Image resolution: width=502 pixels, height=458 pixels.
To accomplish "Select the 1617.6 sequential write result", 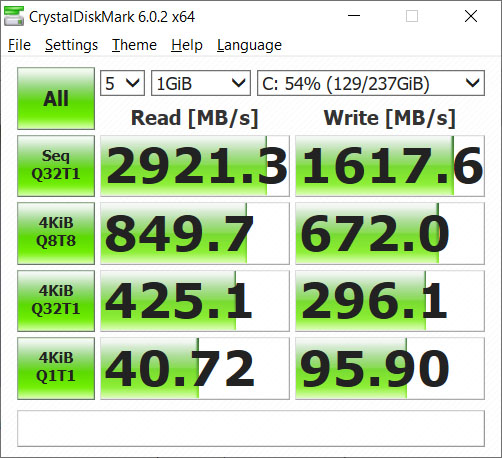I will tap(390, 166).
